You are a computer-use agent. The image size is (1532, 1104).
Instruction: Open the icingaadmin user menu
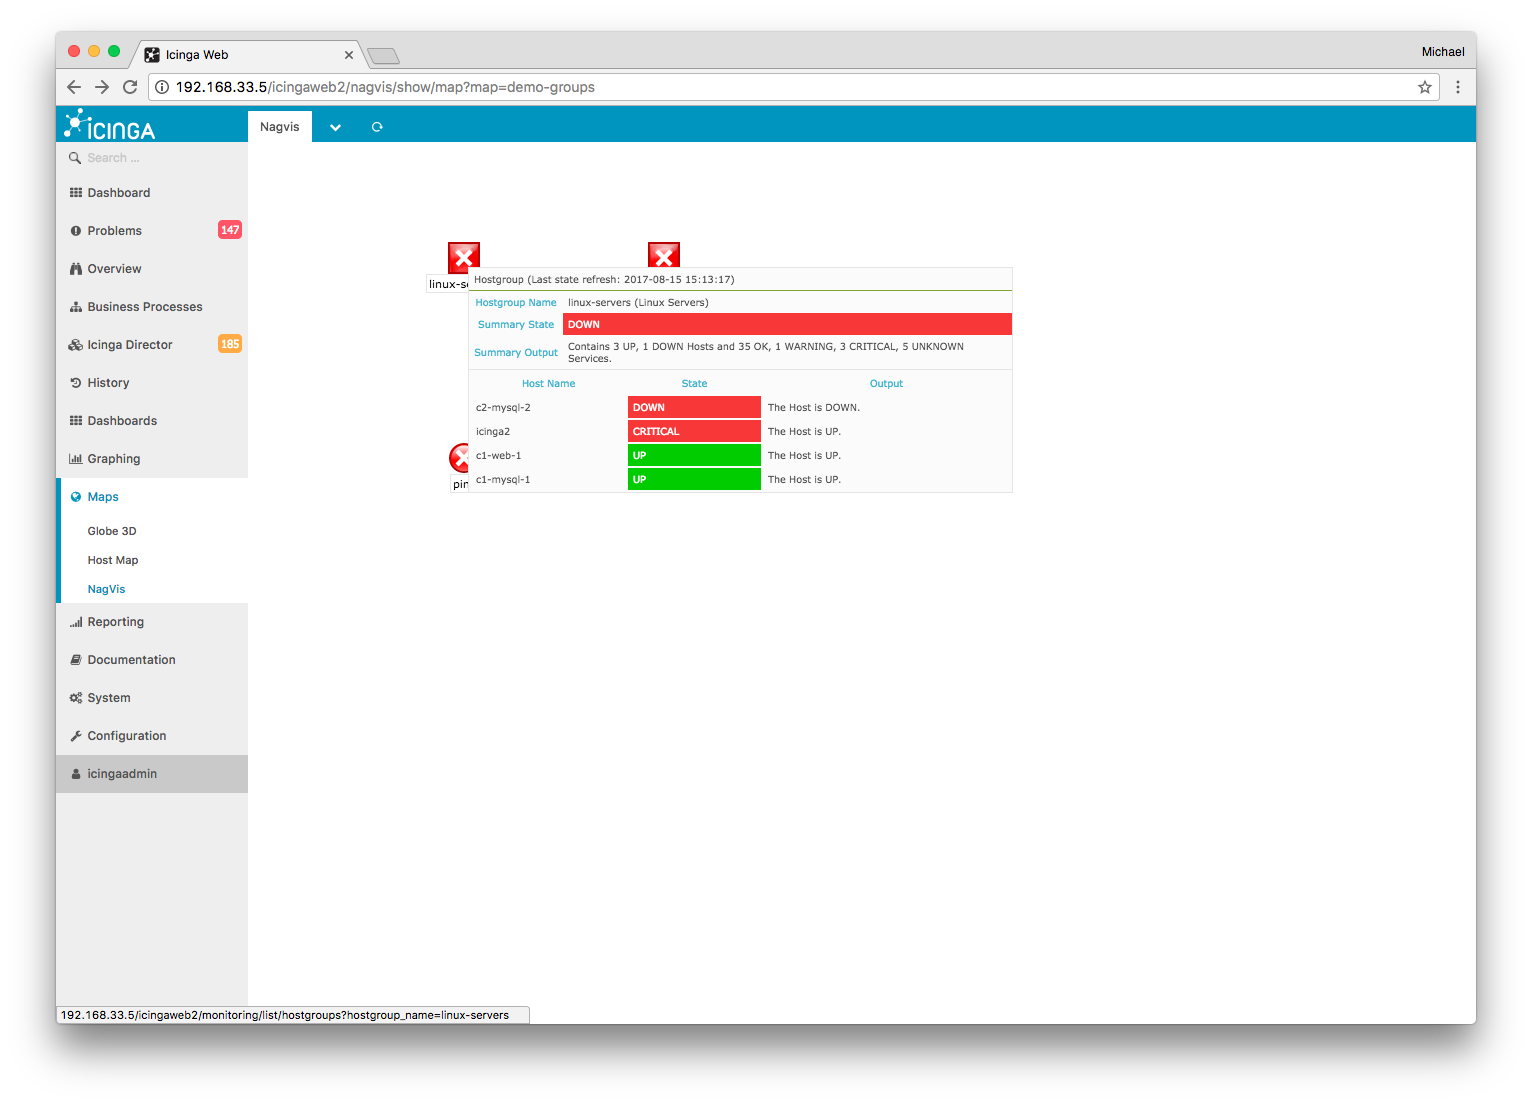click(x=152, y=774)
